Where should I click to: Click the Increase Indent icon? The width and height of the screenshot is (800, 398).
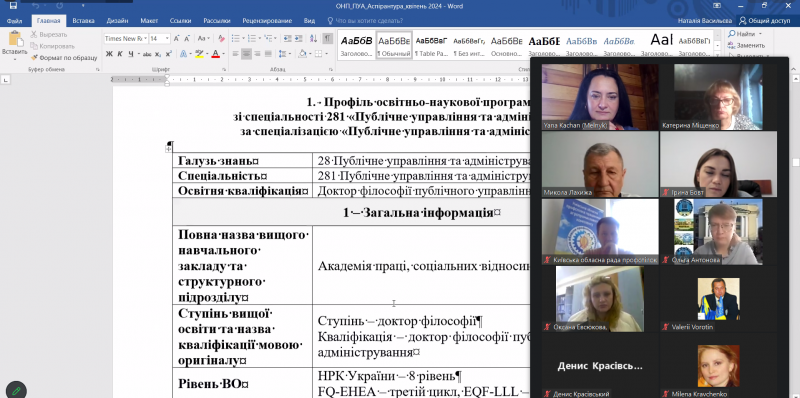(x=298, y=38)
